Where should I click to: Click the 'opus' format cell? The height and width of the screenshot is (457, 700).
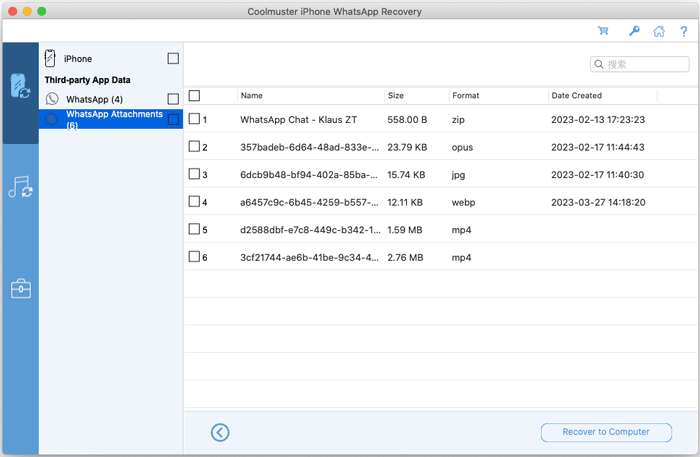click(462, 148)
